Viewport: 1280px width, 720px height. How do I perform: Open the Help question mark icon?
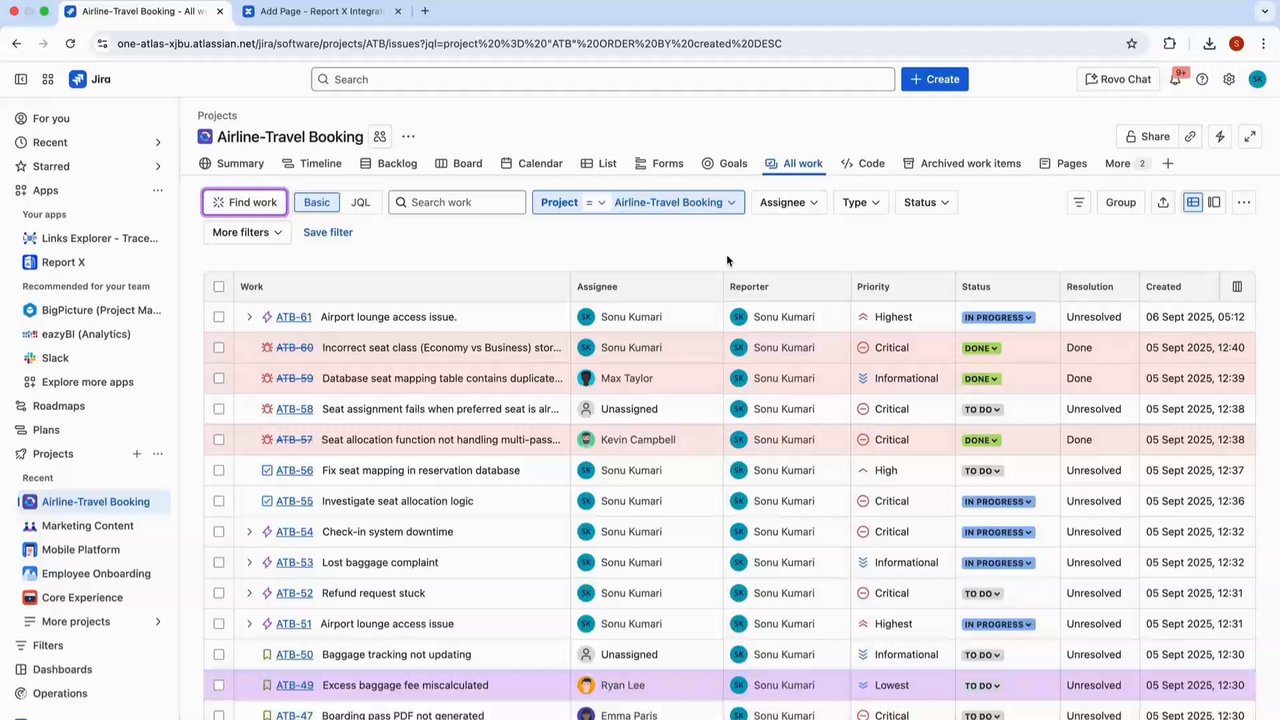(x=1202, y=79)
